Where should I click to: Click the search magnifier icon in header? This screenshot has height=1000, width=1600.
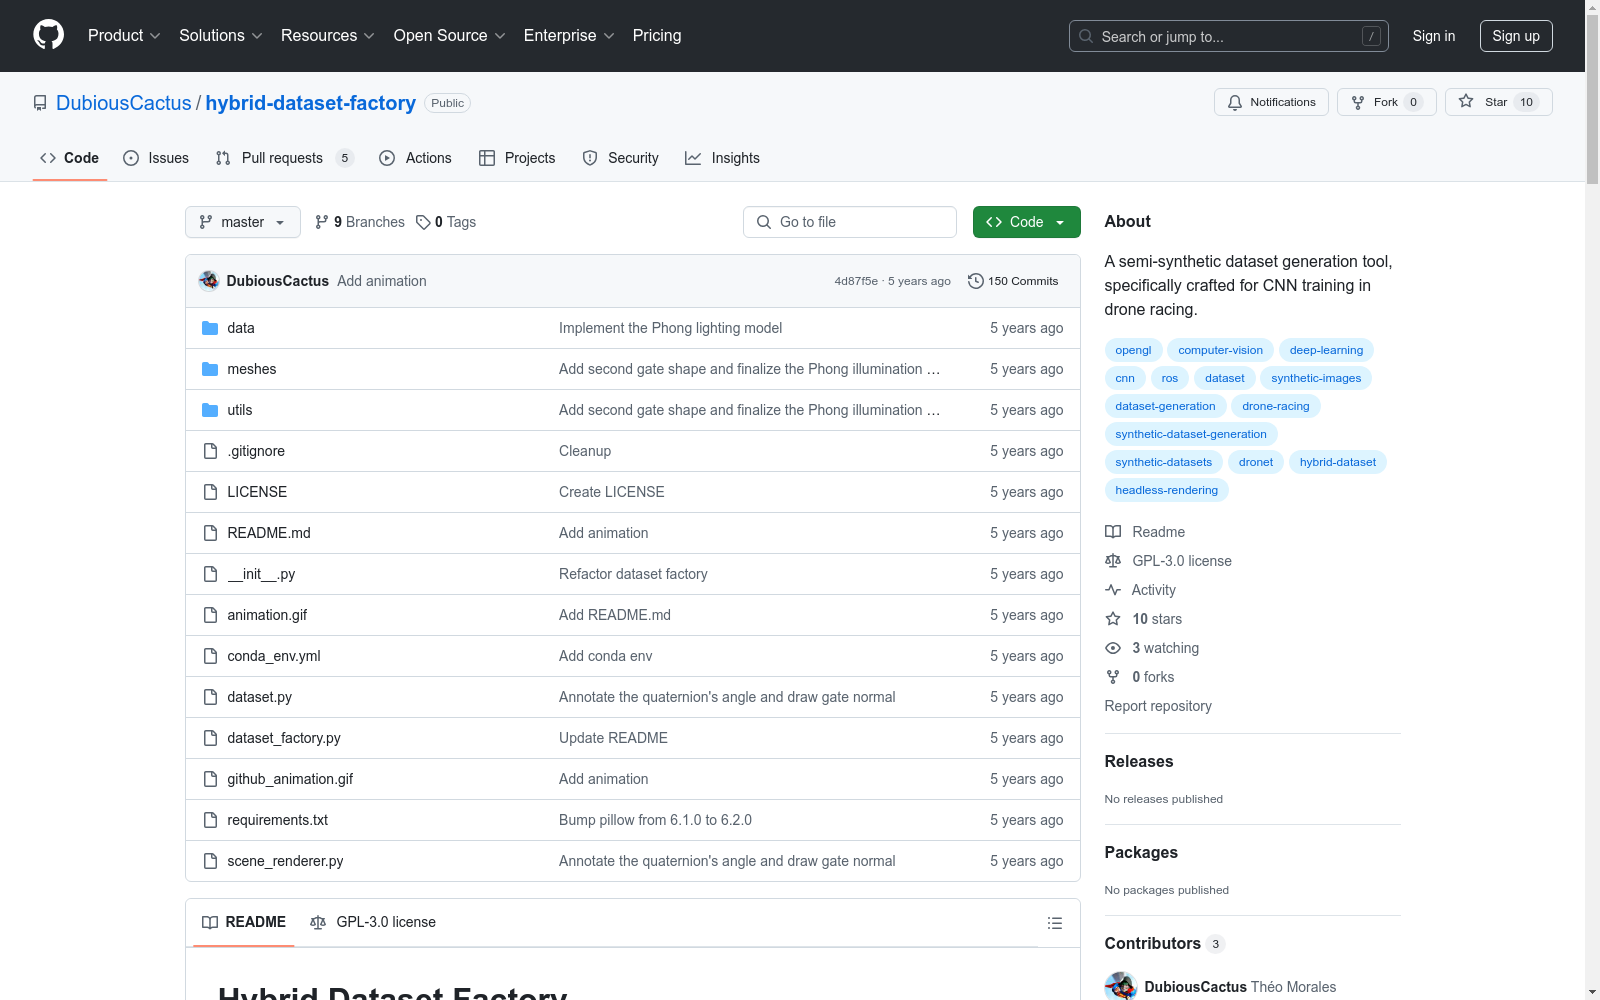1086,36
